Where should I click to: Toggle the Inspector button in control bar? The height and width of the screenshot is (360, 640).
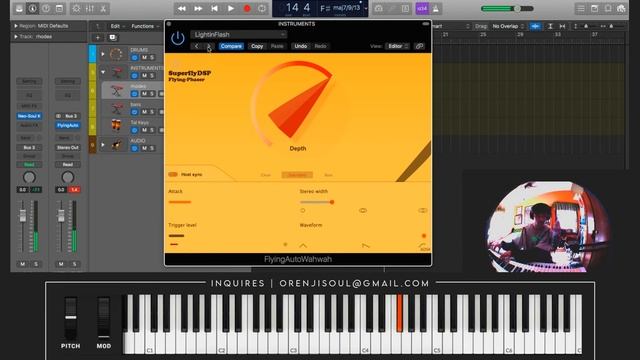tap(33, 9)
